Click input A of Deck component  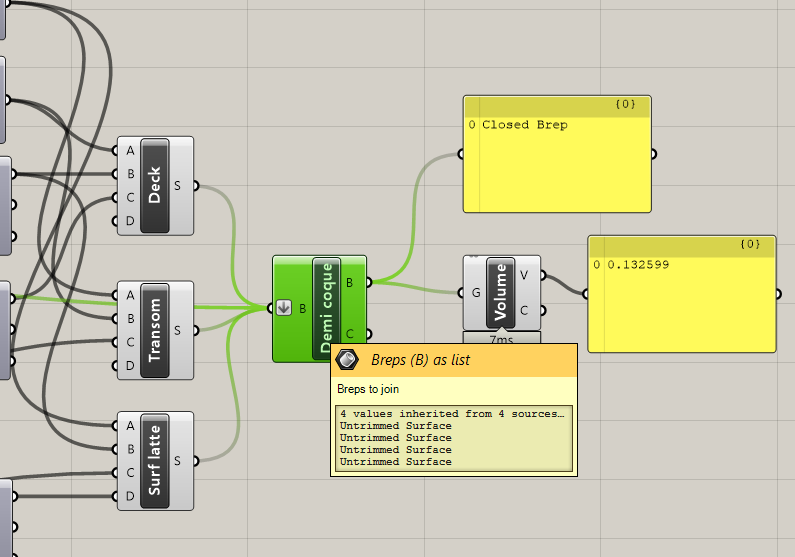pyautogui.click(x=130, y=151)
